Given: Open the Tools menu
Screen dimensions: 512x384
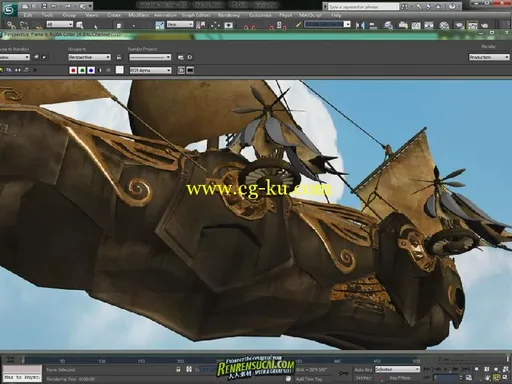Looking at the screenshot, I should click(47, 15).
